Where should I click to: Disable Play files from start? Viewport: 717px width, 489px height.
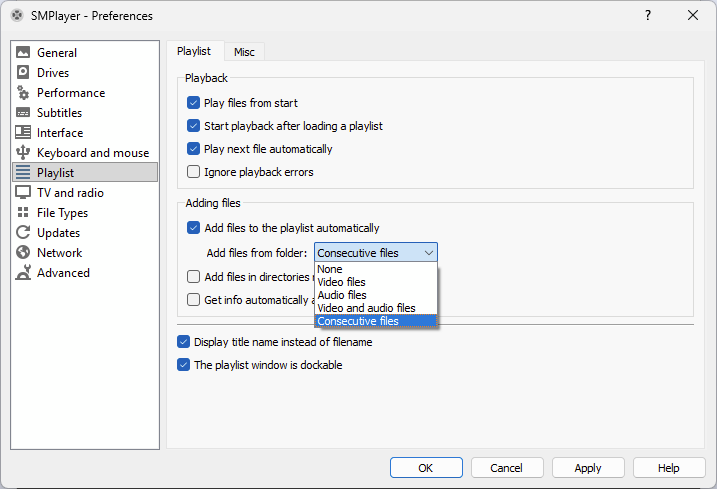click(193, 103)
